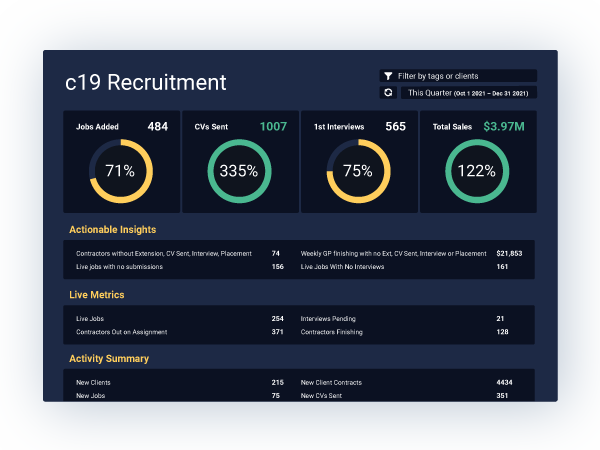This screenshot has height=450, width=600.
Task: Click the 1st Interviews 75% donut chart
Action: click(358, 170)
